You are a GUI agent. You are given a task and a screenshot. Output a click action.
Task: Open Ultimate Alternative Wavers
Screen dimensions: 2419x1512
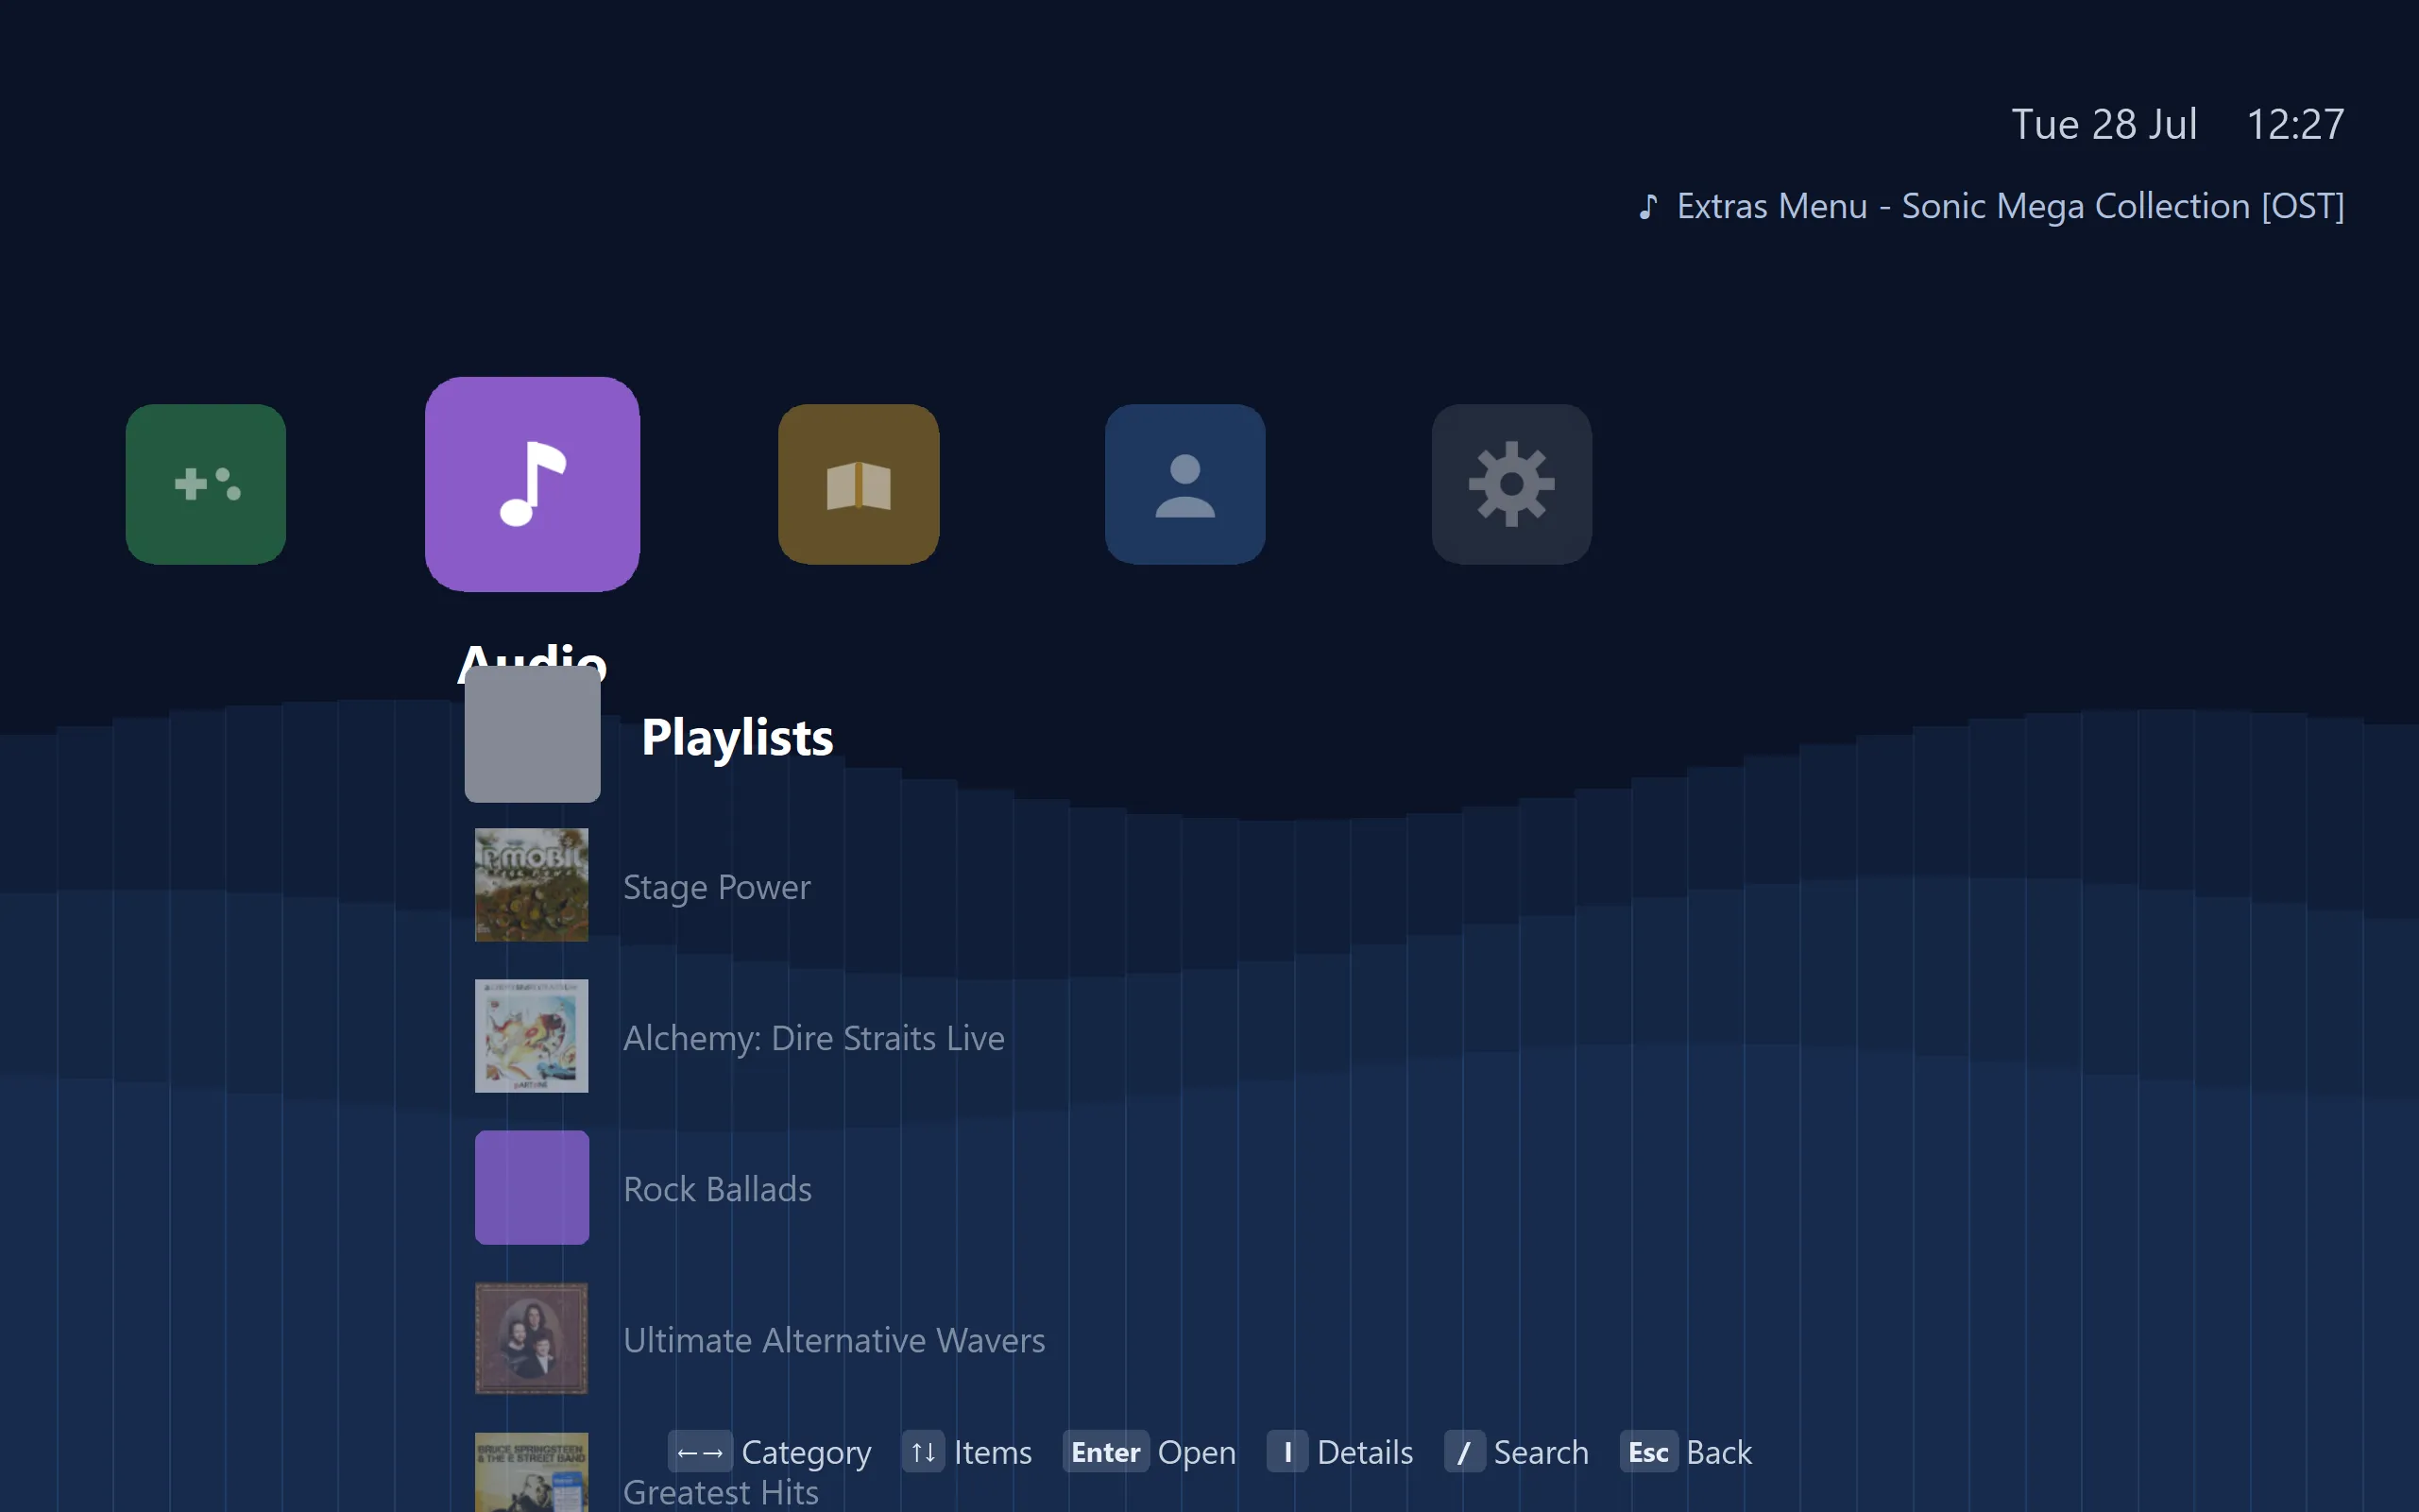(834, 1340)
